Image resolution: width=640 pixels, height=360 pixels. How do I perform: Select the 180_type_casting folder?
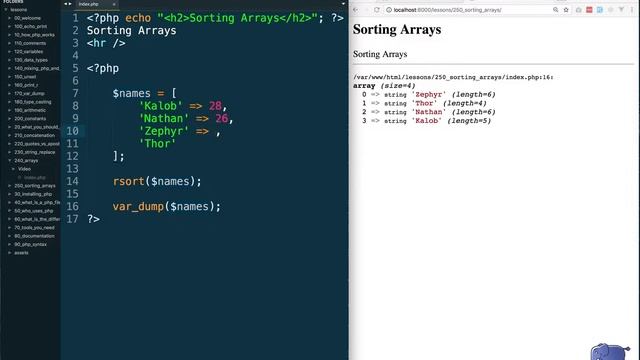coord(33,102)
